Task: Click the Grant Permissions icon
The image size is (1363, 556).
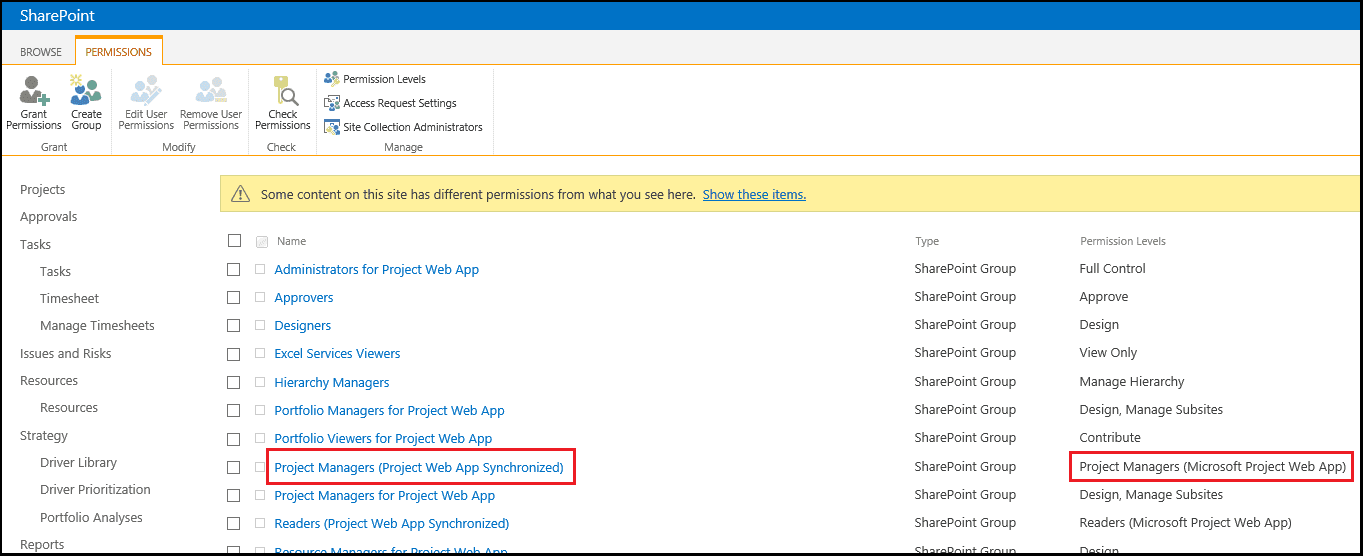Action: (33, 91)
